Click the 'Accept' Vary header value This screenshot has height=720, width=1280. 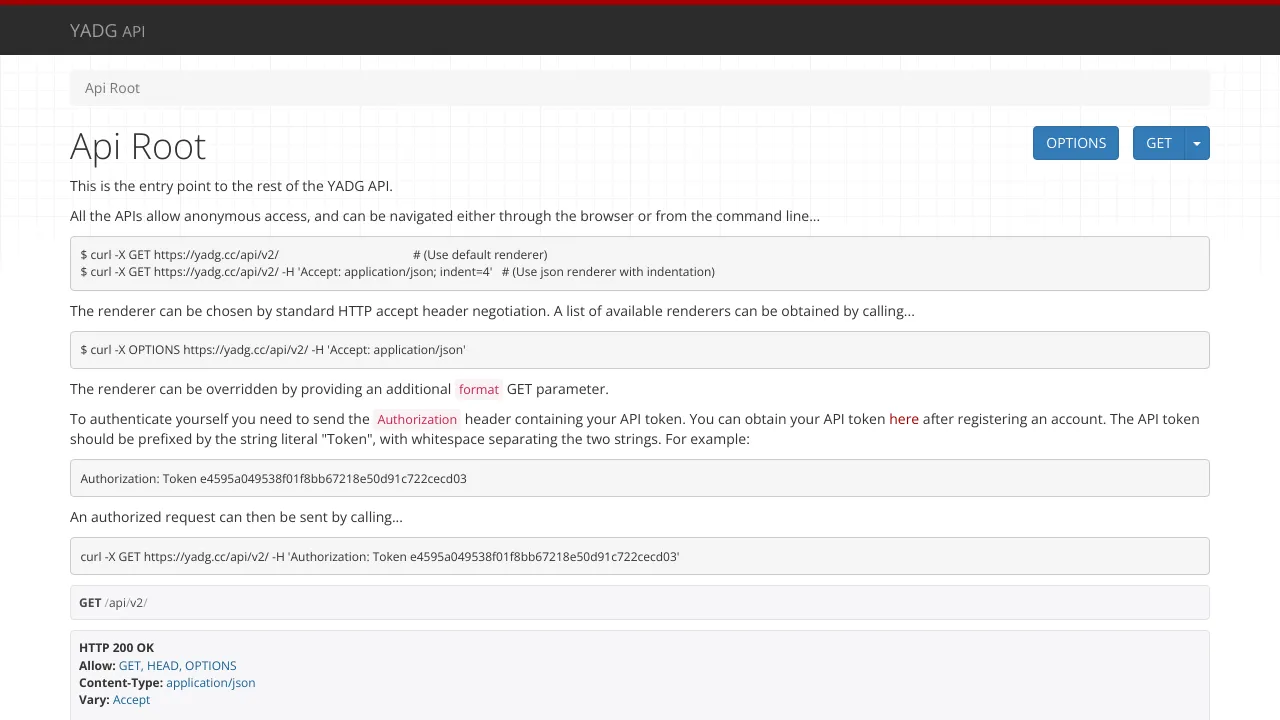point(131,700)
